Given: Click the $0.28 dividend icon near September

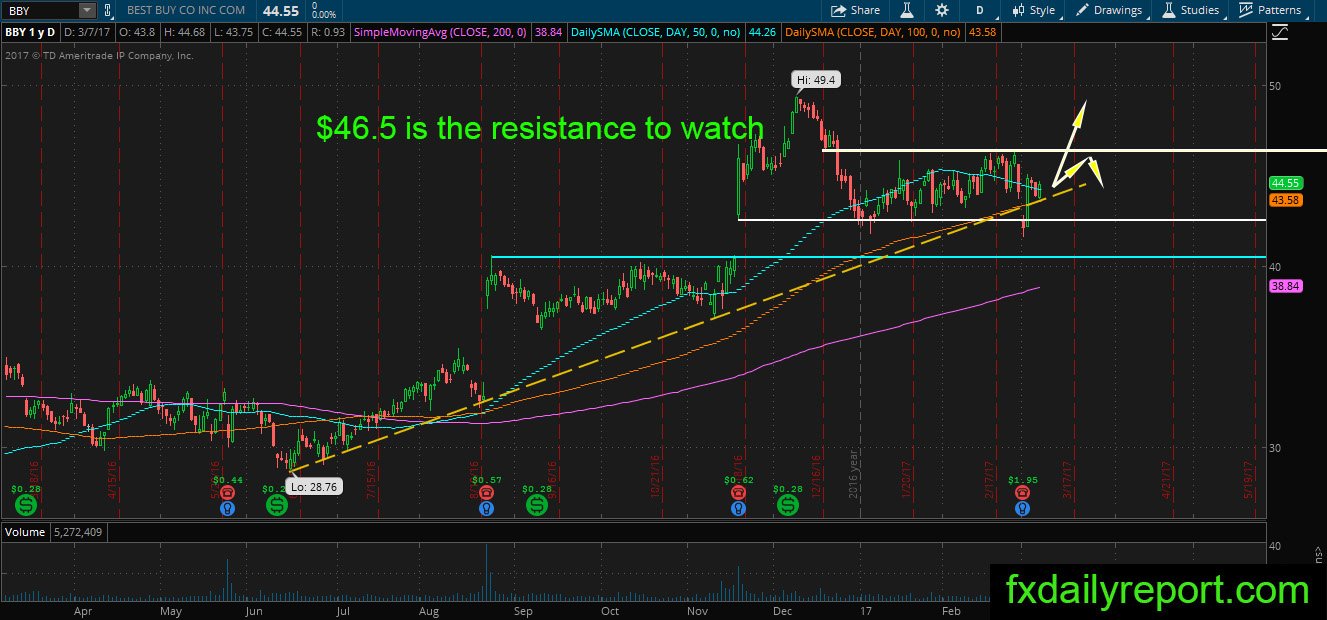Looking at the screenshot, I should coord(537,504).
